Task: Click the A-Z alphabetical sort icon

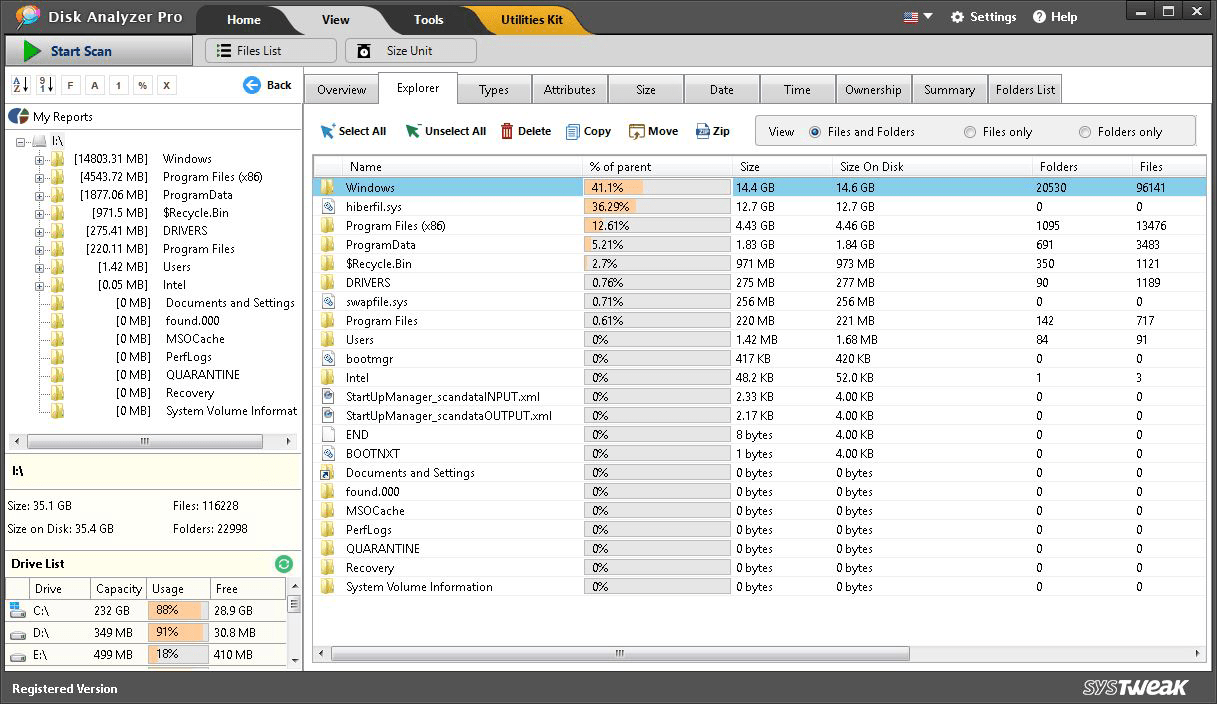Action: click(20, 85)
